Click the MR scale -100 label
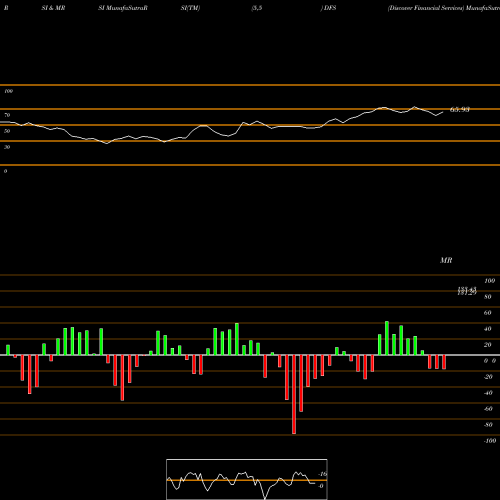 click(490, 441)
